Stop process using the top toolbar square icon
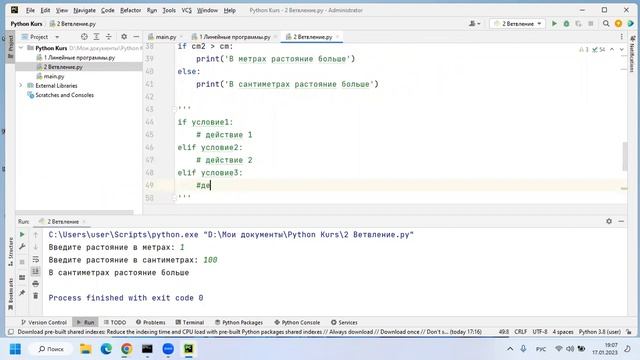Image resolution: width=640 pixels, height=360 pixels. 591,24
